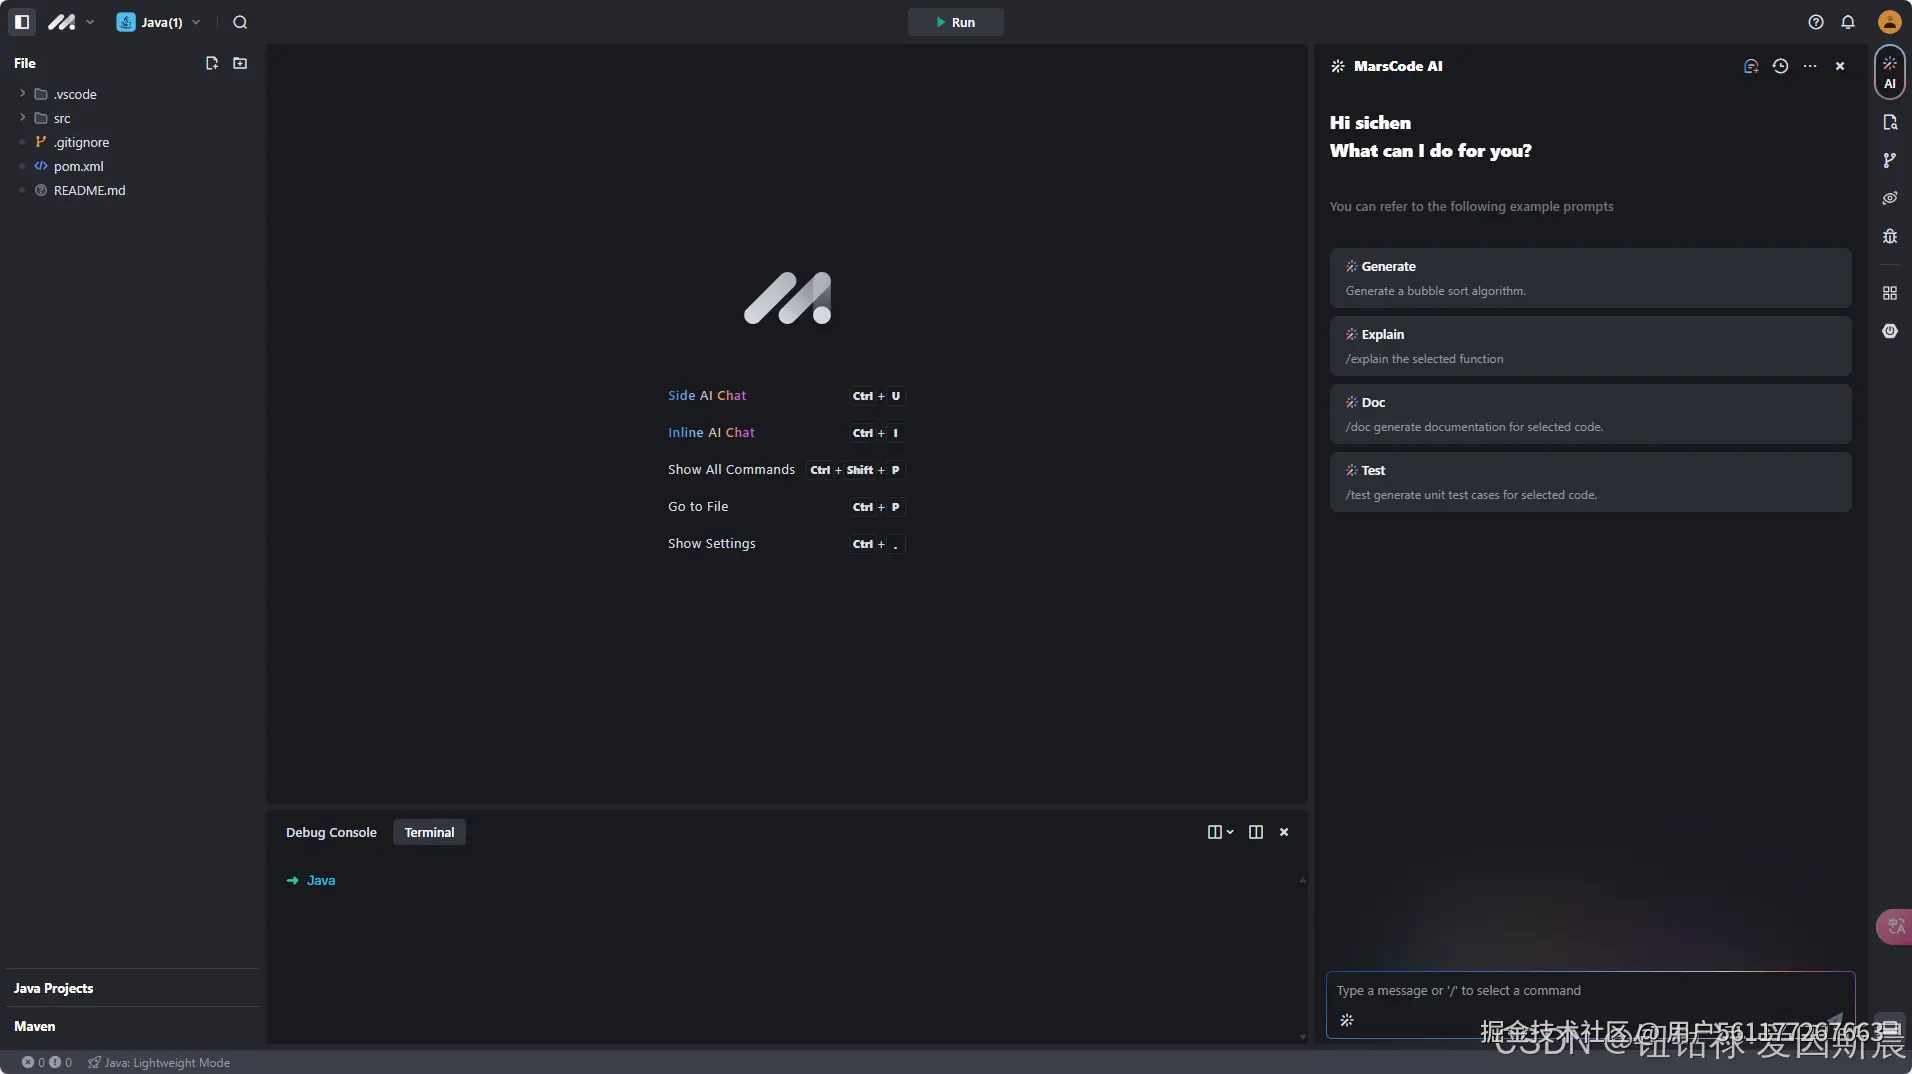
Task: Click Go to File entry
Action: 698,507
